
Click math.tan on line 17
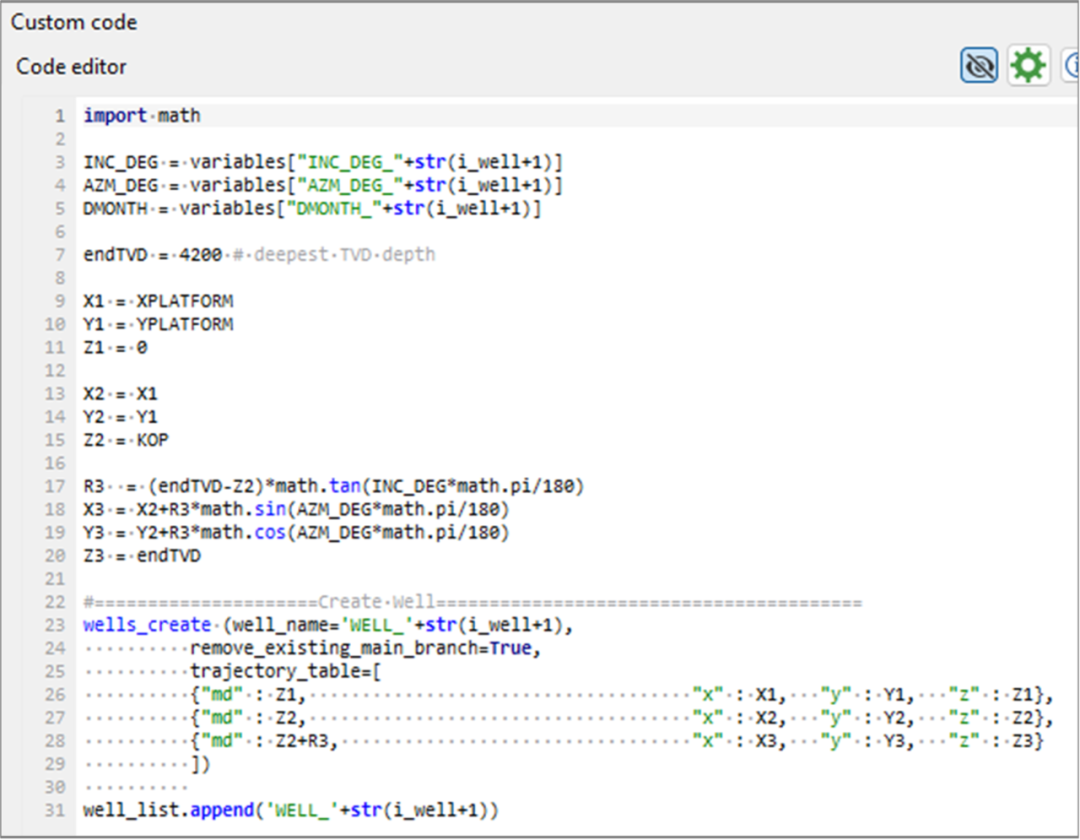click(324, 487)
